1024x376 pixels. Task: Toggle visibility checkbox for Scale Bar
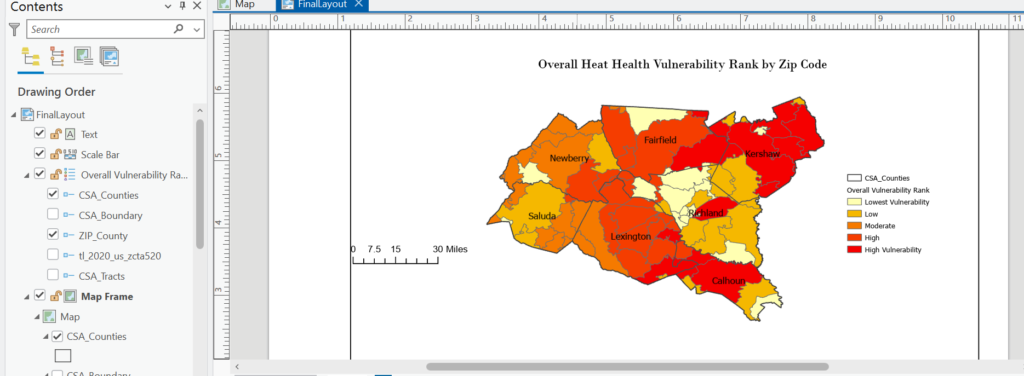point(39,153)
